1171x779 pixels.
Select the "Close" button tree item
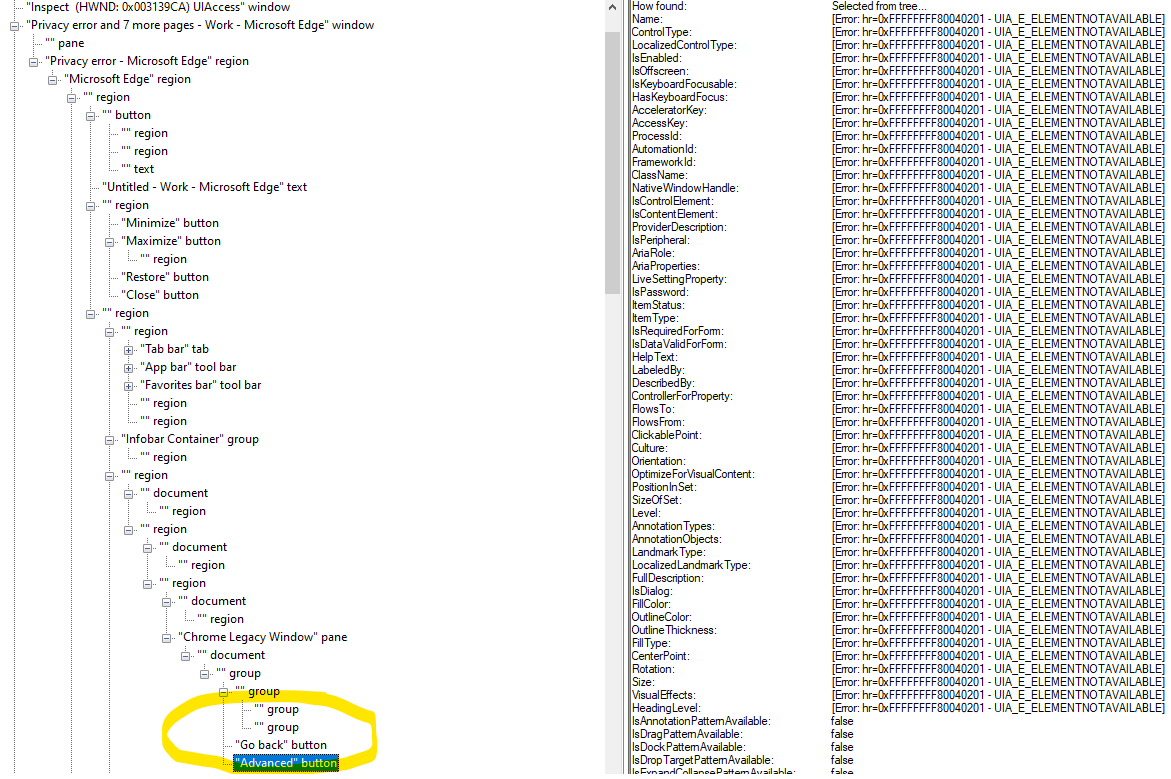click(x=160, y=295)
